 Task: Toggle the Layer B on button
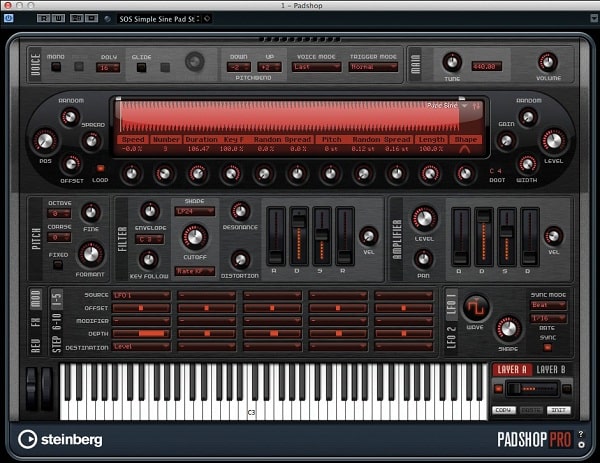(567, 389)
